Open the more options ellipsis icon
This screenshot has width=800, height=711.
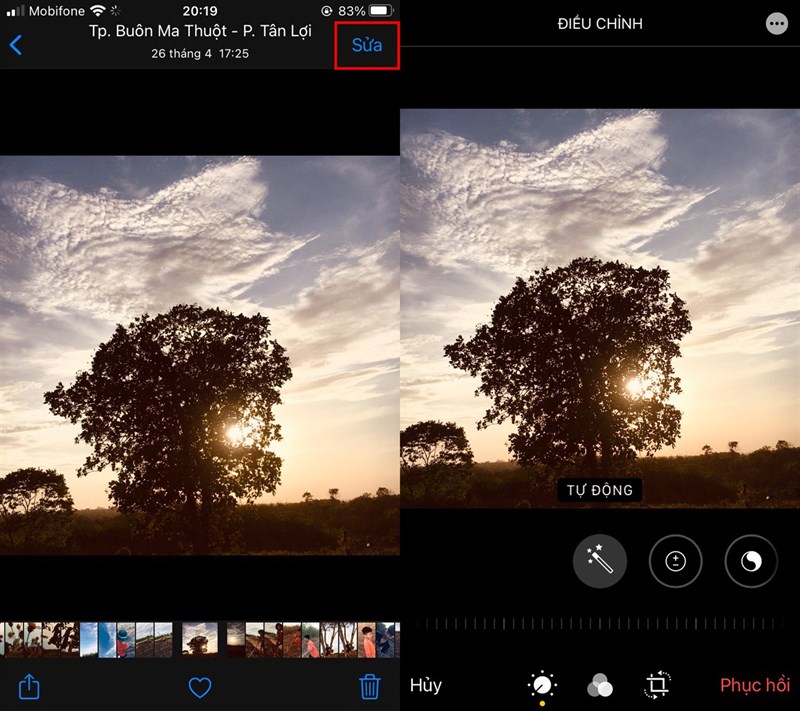coord(777,23)
